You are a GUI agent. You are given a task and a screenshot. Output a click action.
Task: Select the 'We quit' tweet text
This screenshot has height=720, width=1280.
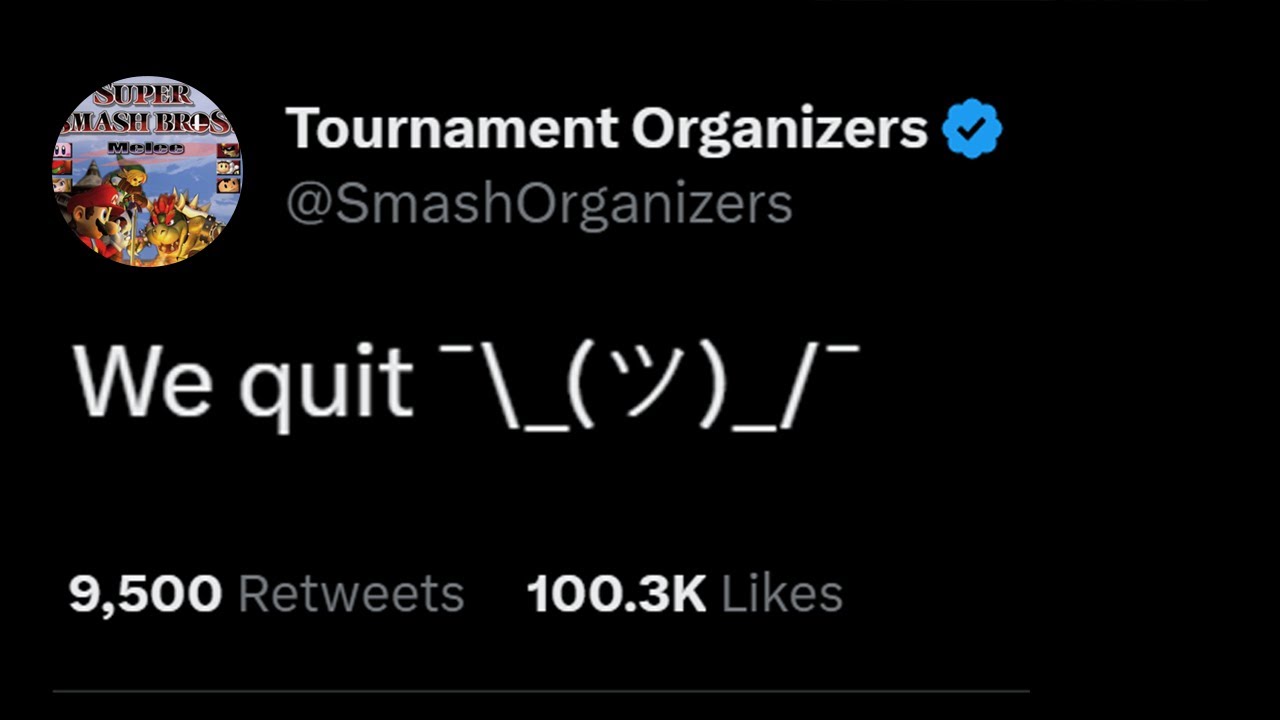(x=242, y=383)
